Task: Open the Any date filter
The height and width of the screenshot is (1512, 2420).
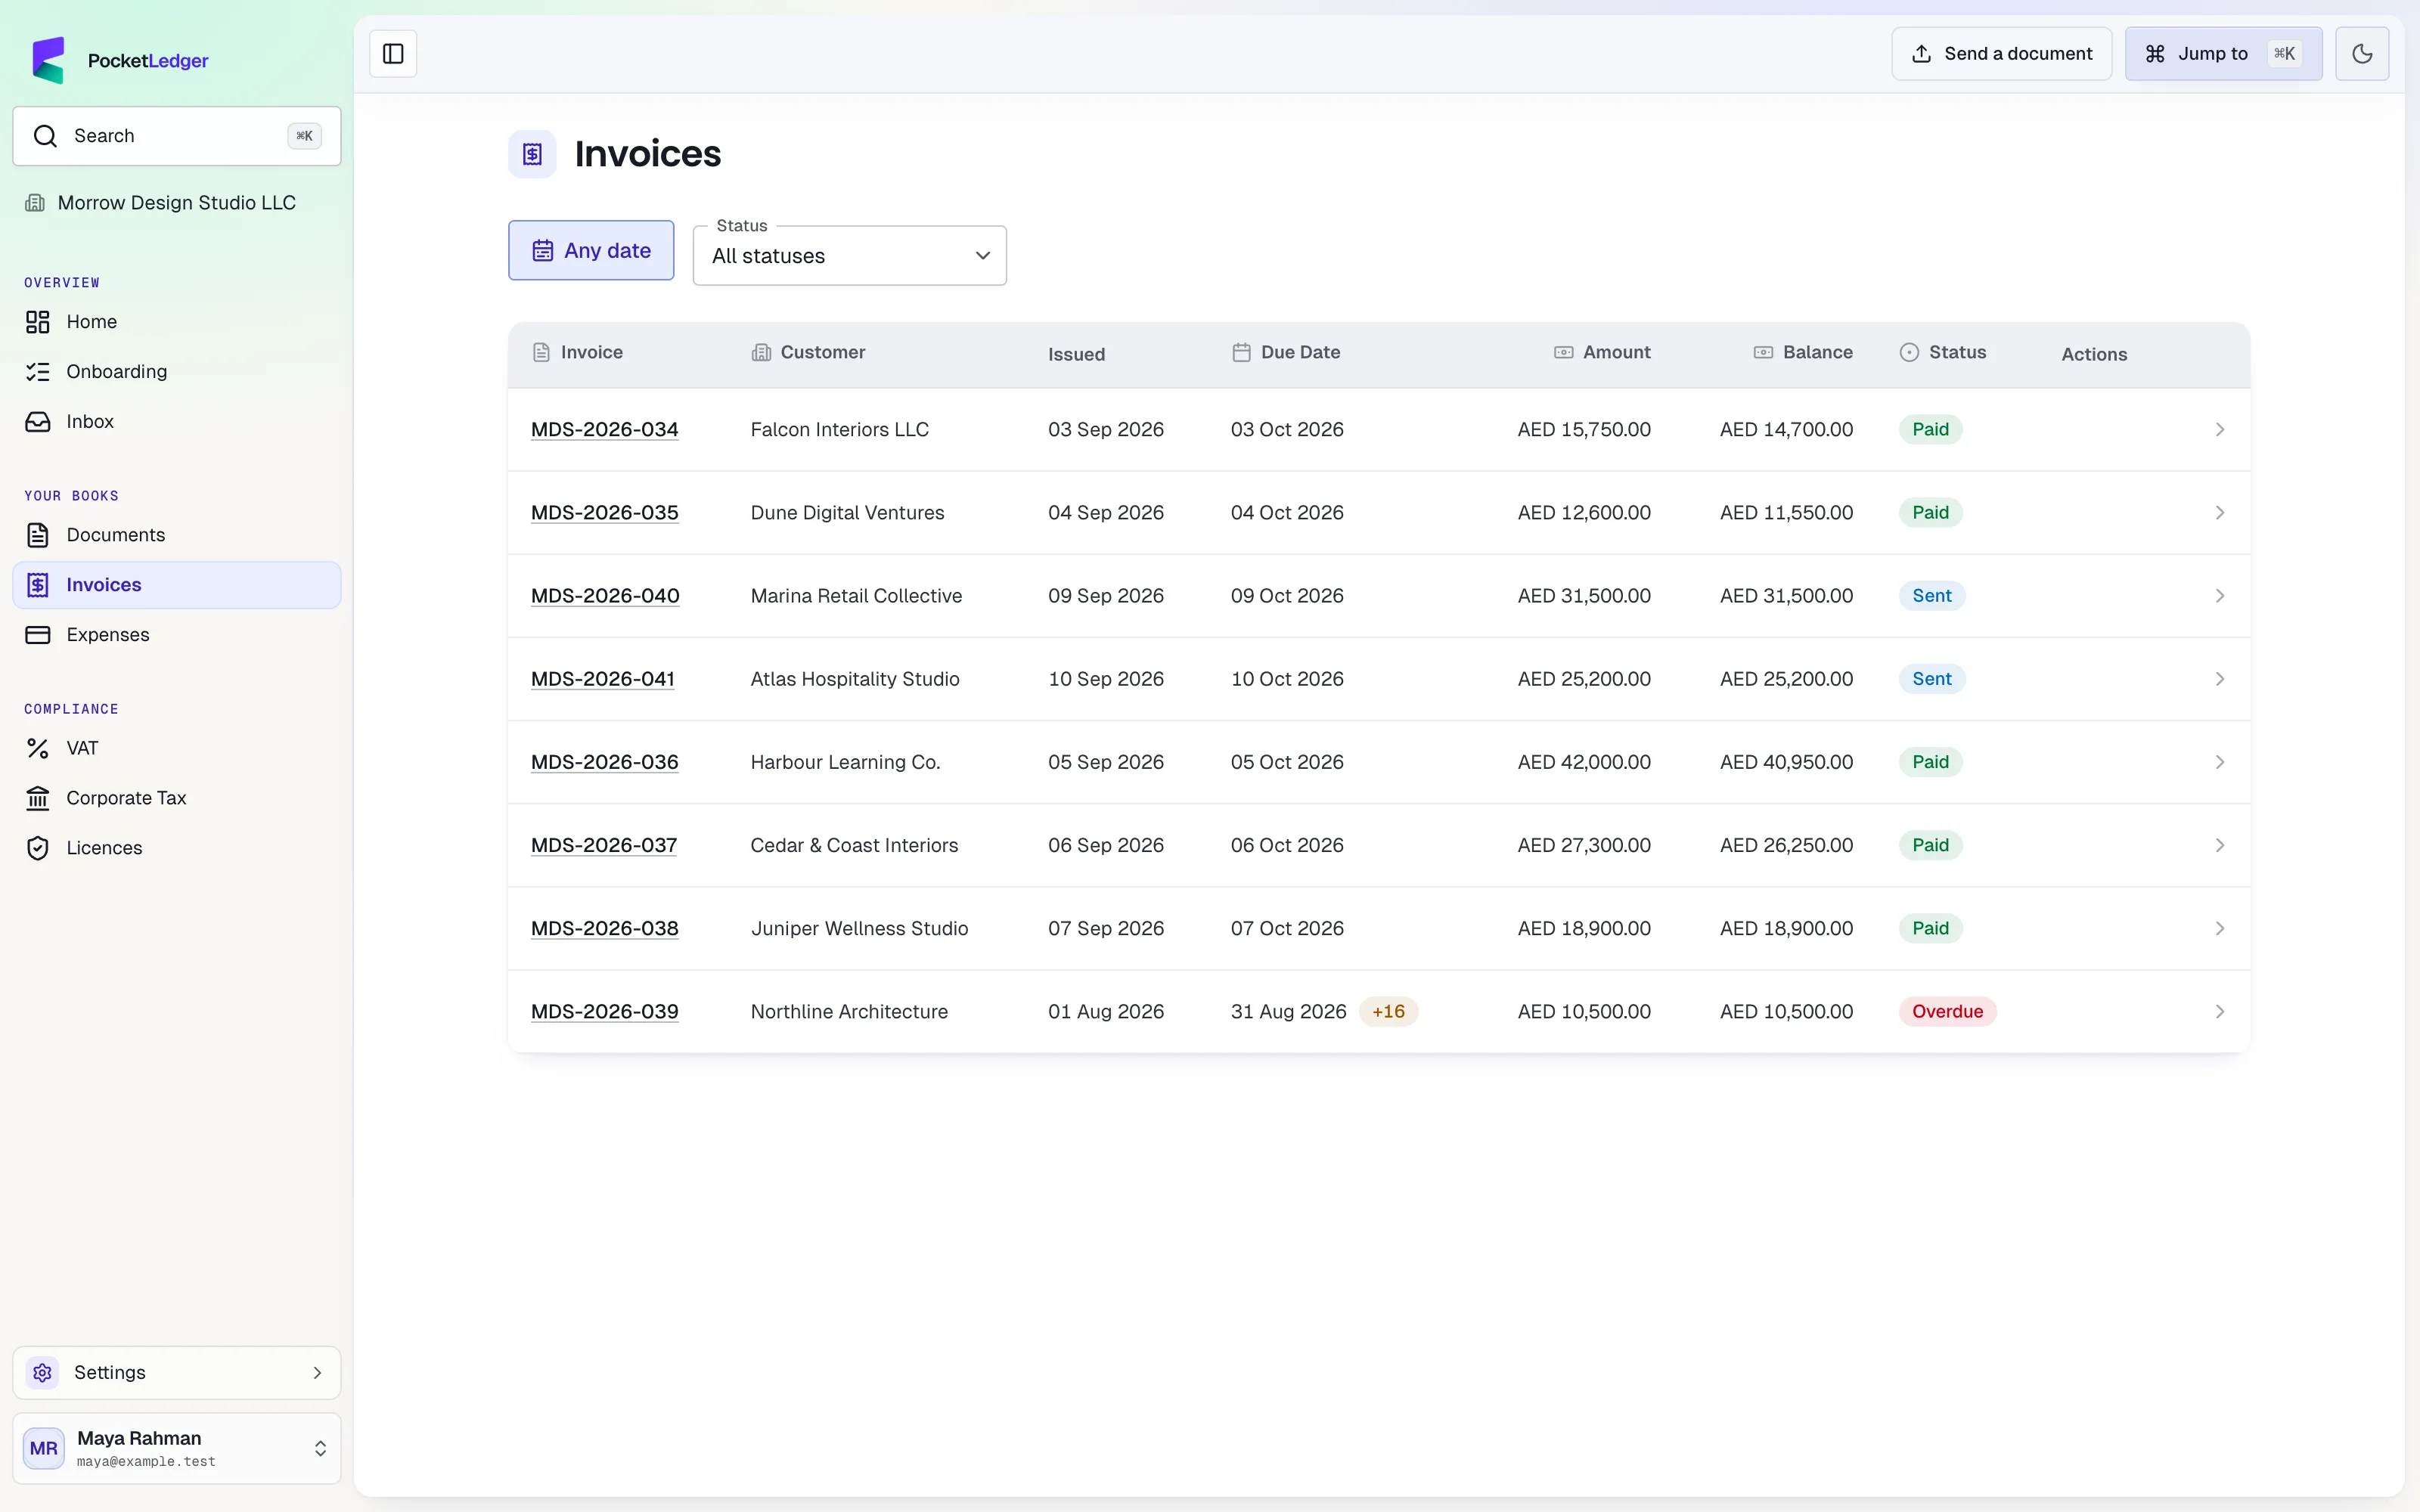Action: (591, 250)
